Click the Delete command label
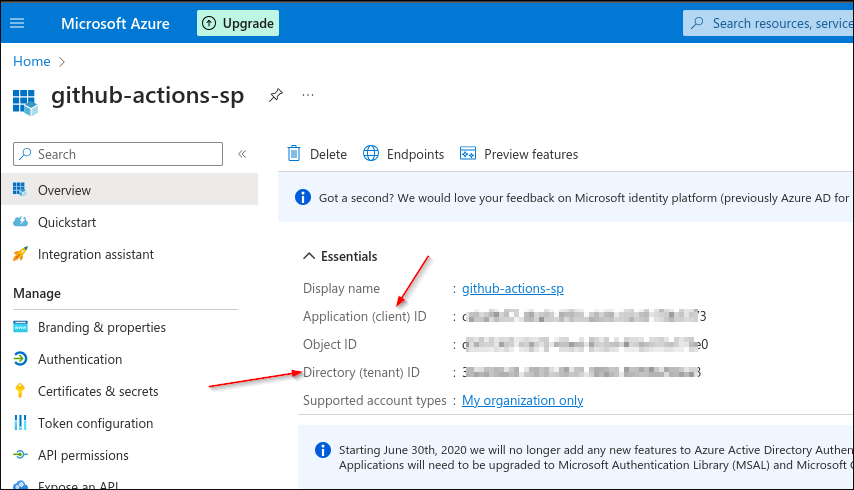 pyautogui.click(x=328, y=155)
